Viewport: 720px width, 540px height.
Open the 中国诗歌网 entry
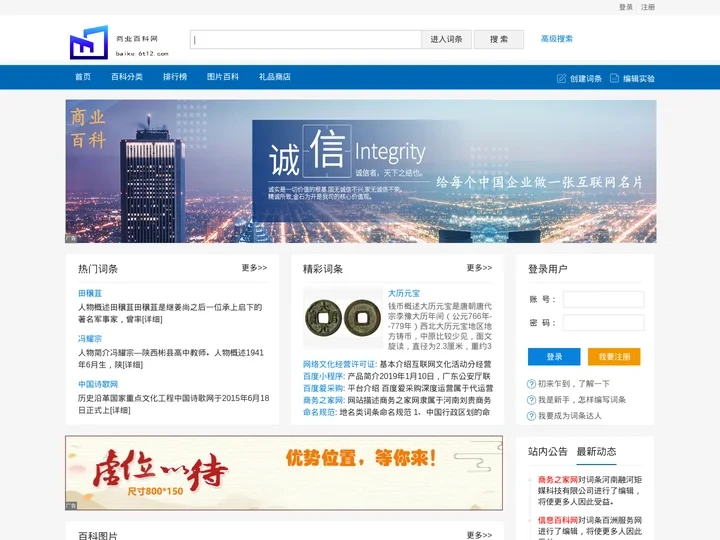[x=98, y=384]
